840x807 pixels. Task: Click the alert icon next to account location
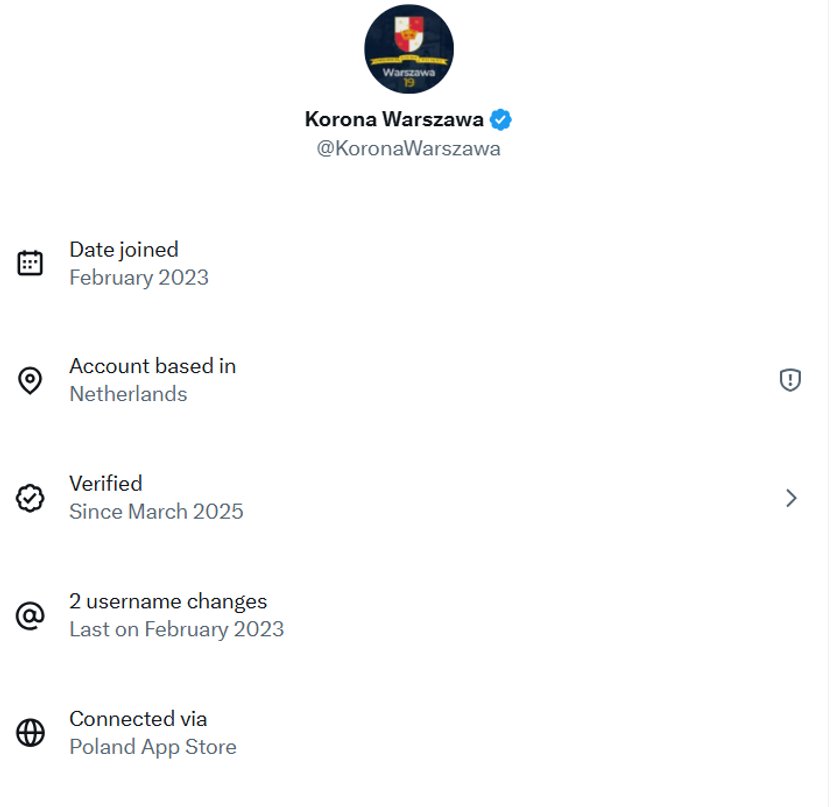pyautogui.click(x=789, y=380)
